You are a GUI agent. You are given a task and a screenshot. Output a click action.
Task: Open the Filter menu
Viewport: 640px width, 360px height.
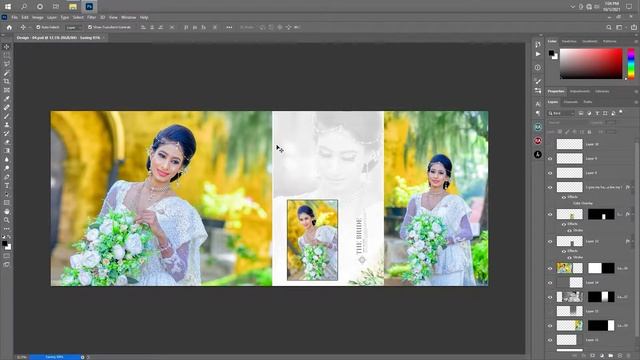pyautogui.click(x=91, y=18)
